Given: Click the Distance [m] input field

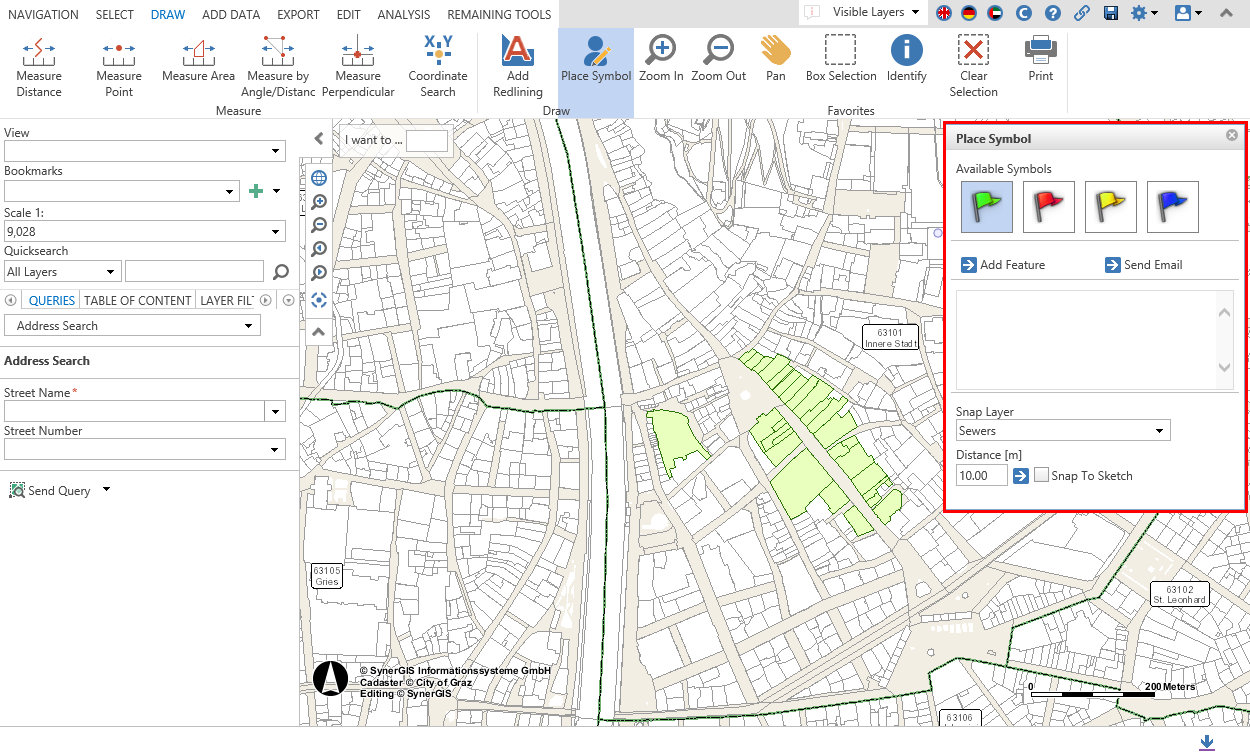Looking at the screenshot, I should click(981, 476).
